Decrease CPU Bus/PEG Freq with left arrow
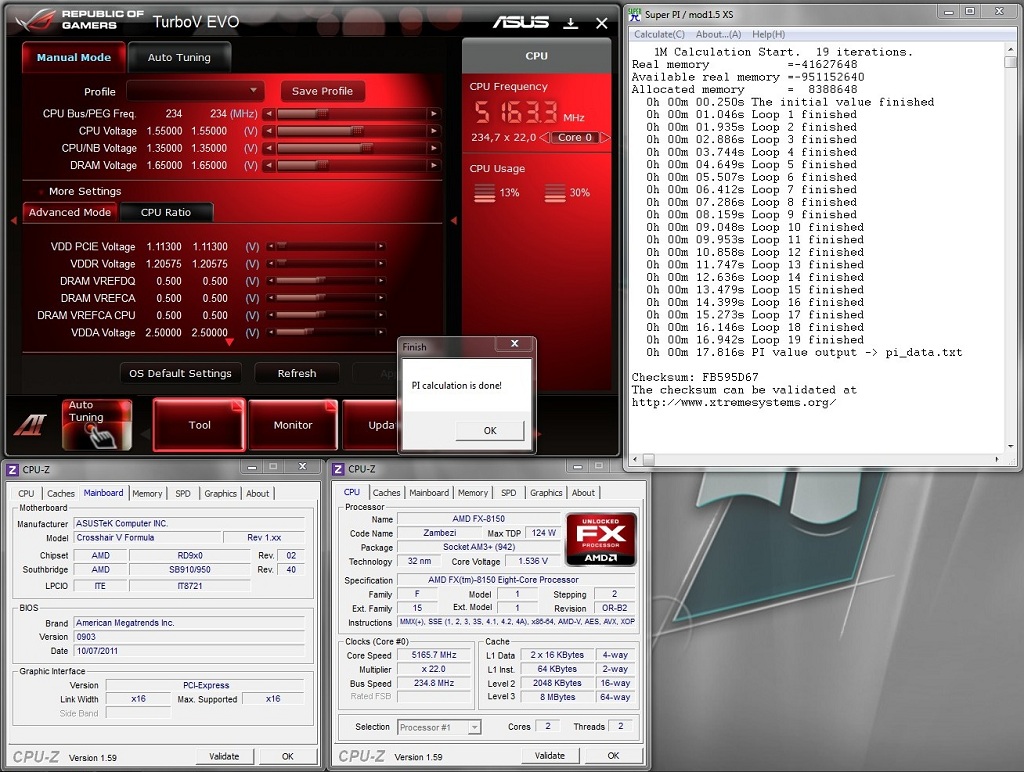Screen dimensions: 1024x772 pos(268,114)
